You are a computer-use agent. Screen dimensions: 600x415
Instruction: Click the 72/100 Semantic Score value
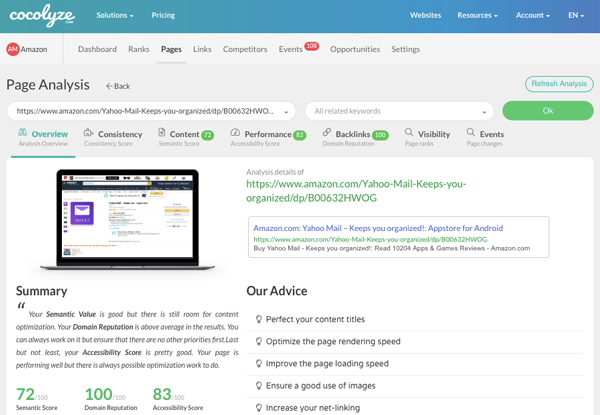click(32, 394)
